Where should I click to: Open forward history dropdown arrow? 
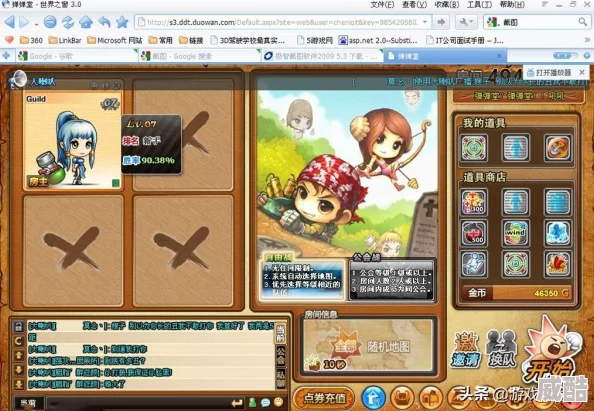tap(36, 24)
